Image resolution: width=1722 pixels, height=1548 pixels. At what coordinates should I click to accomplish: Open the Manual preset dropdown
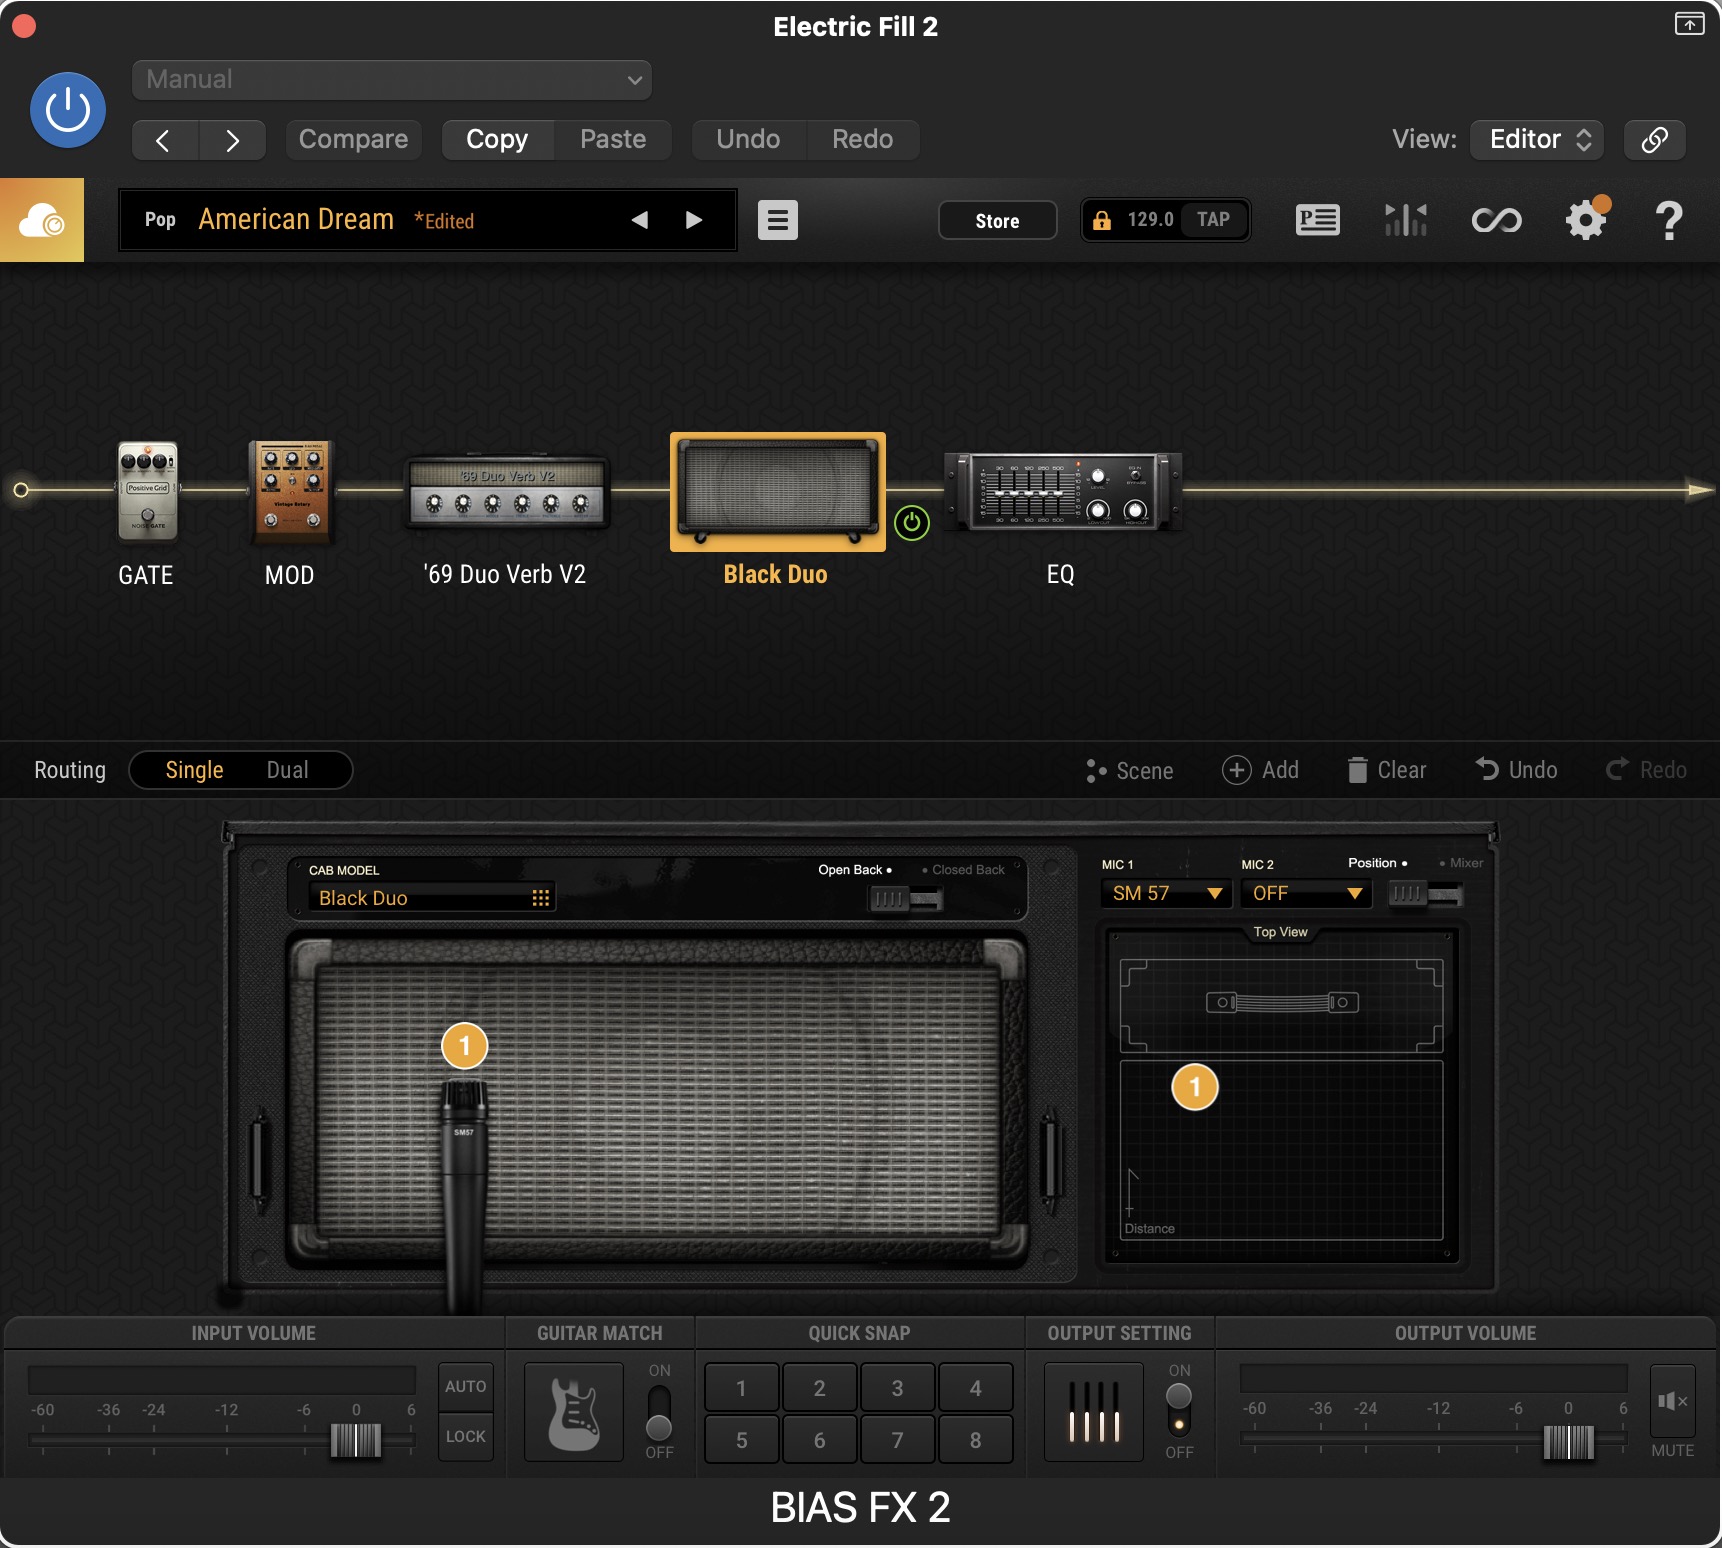(x=392, y=80)
